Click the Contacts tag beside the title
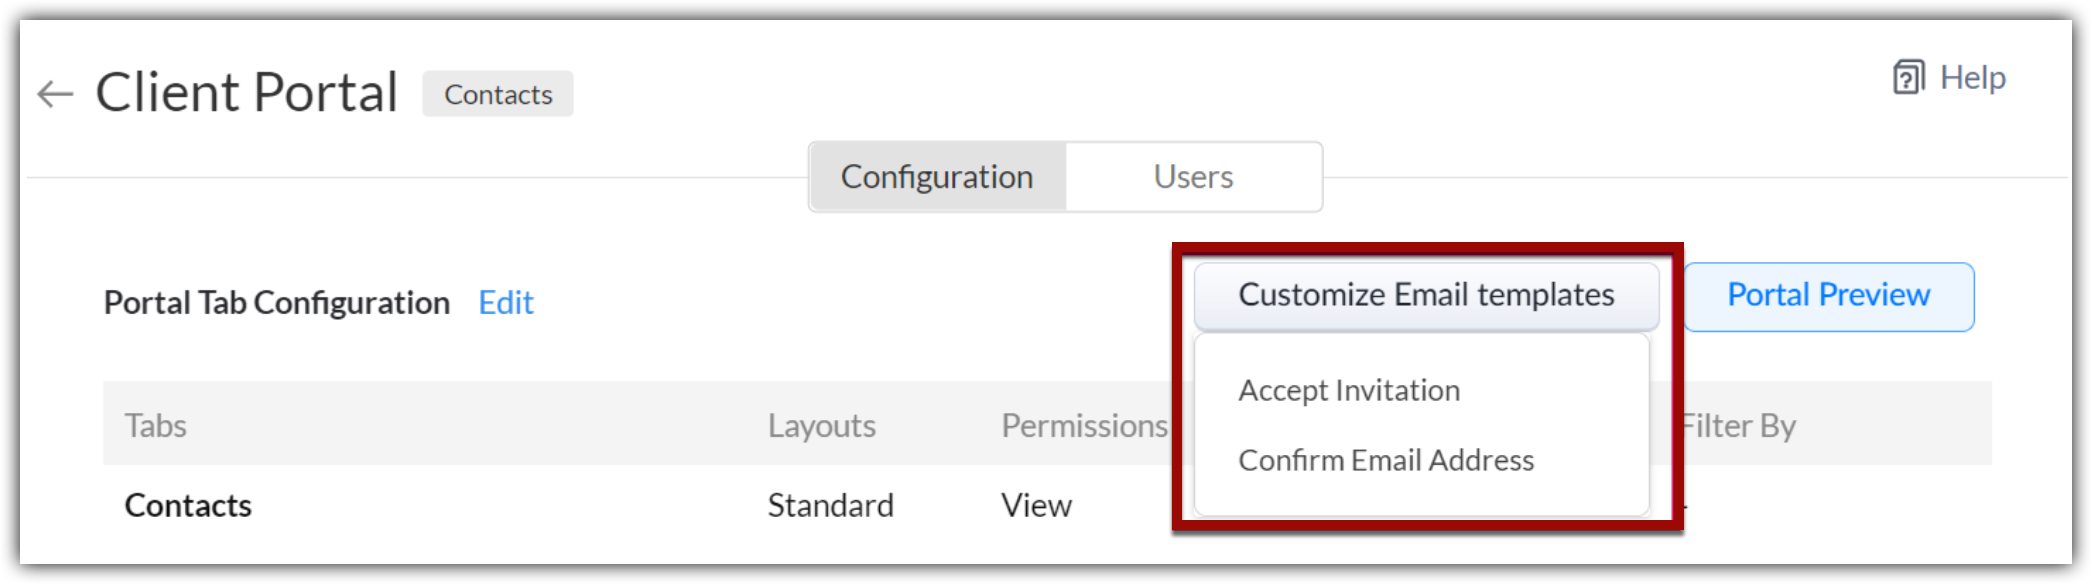The width and height of the screenshot is (2092, 584). [x=498, y=94]
